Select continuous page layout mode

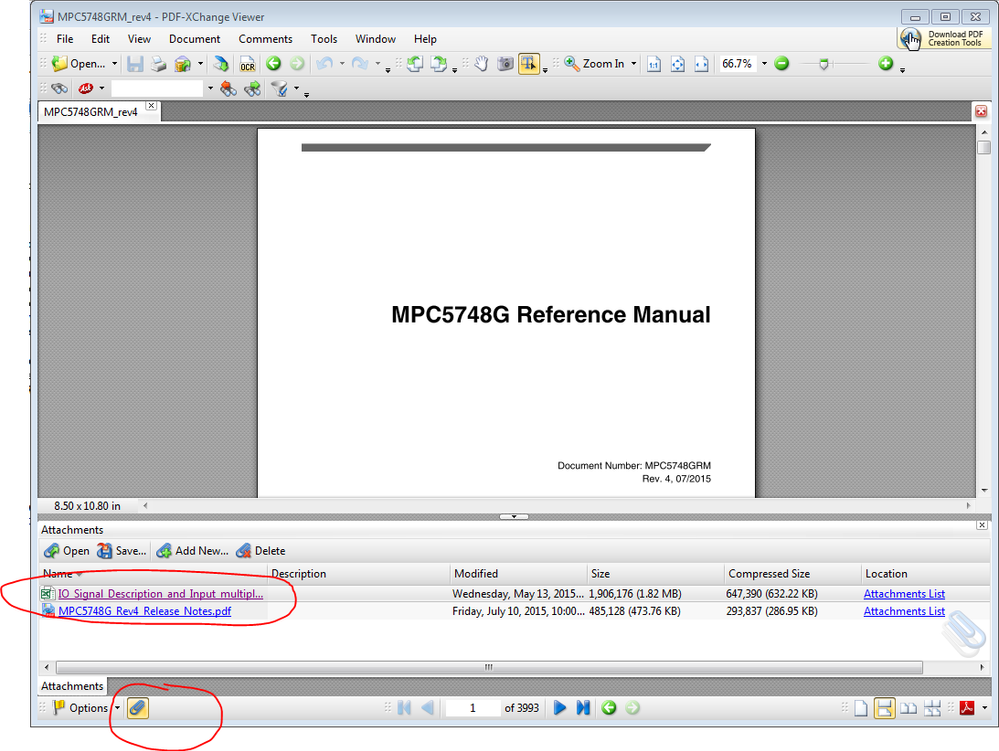884,708
